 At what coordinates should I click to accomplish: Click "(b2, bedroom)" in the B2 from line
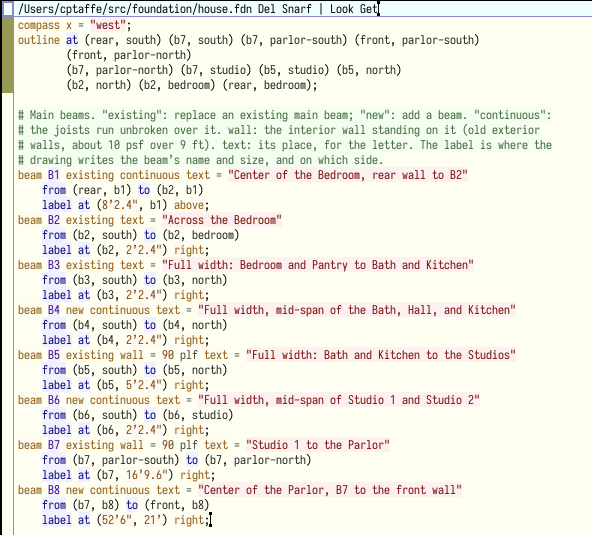[x=201, y=235]
